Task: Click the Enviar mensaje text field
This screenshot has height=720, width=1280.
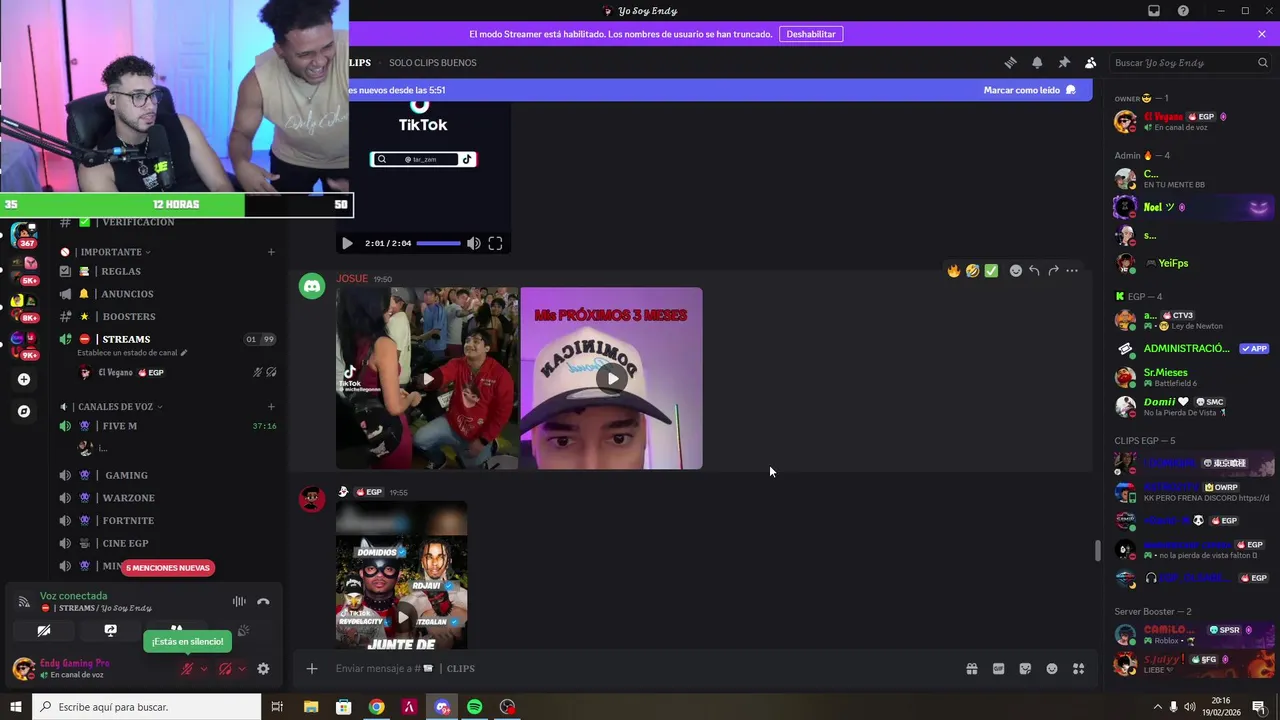Action: (x=640, y=668)
